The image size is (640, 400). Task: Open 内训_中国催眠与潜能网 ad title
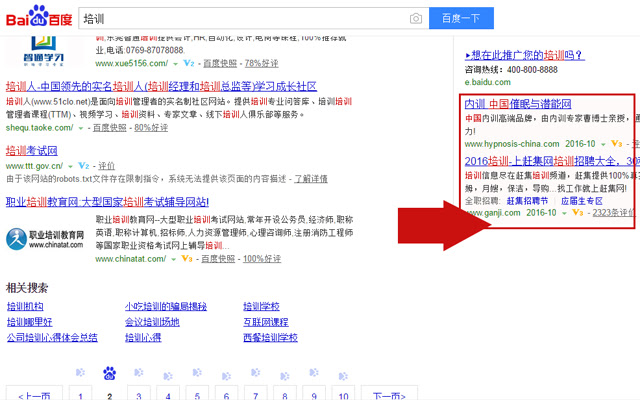tap(518, 104)
